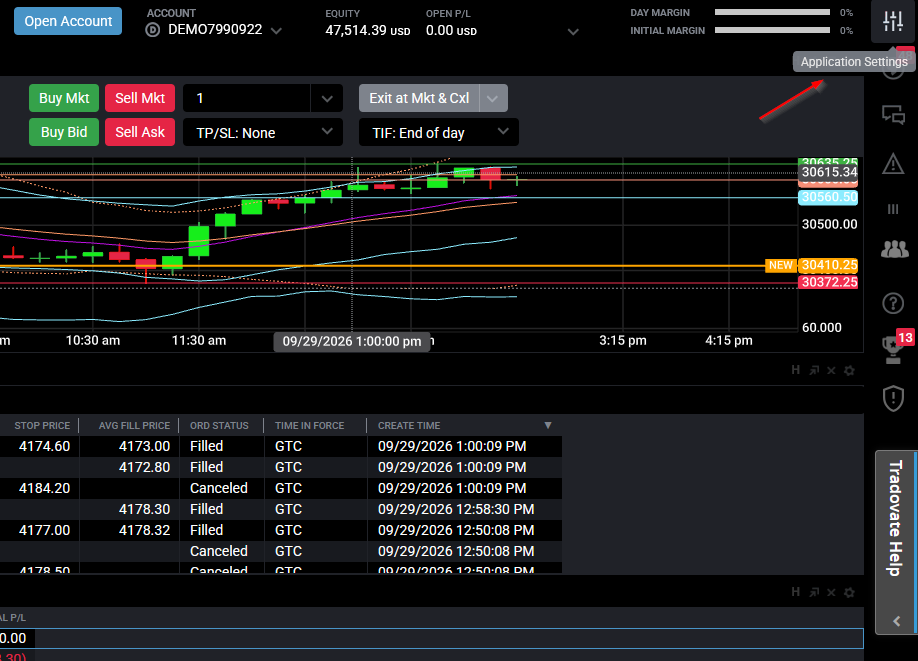
Task: Open the trophy icon with 13 badge
Action: point(894,348)
